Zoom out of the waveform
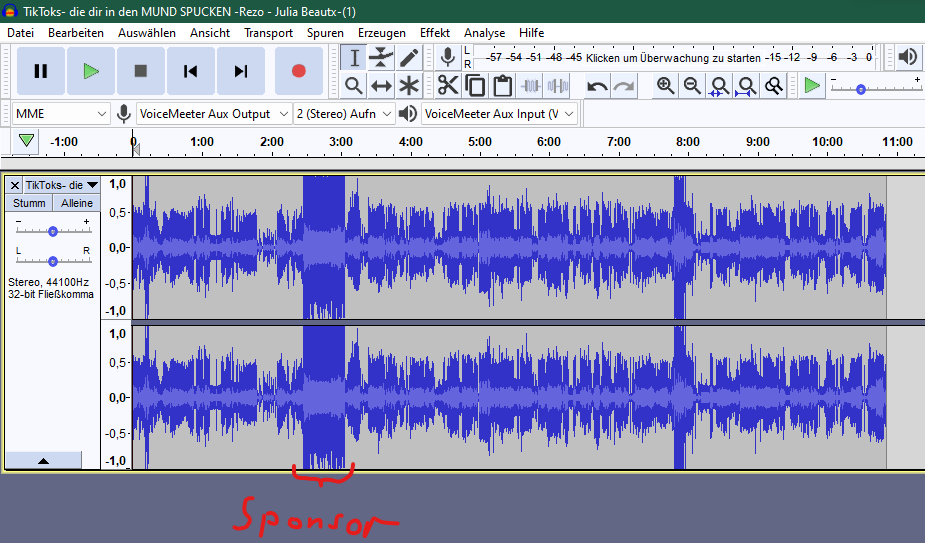 click(693, 86)
